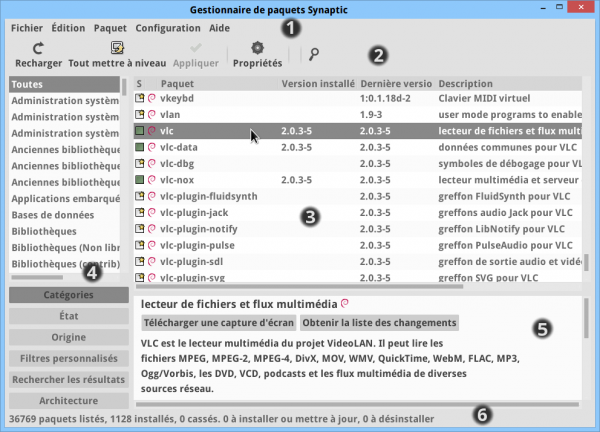
Task: Click Debian swirl icon on vlc-plugin-pulse row
Action: (x=152, y=245)
